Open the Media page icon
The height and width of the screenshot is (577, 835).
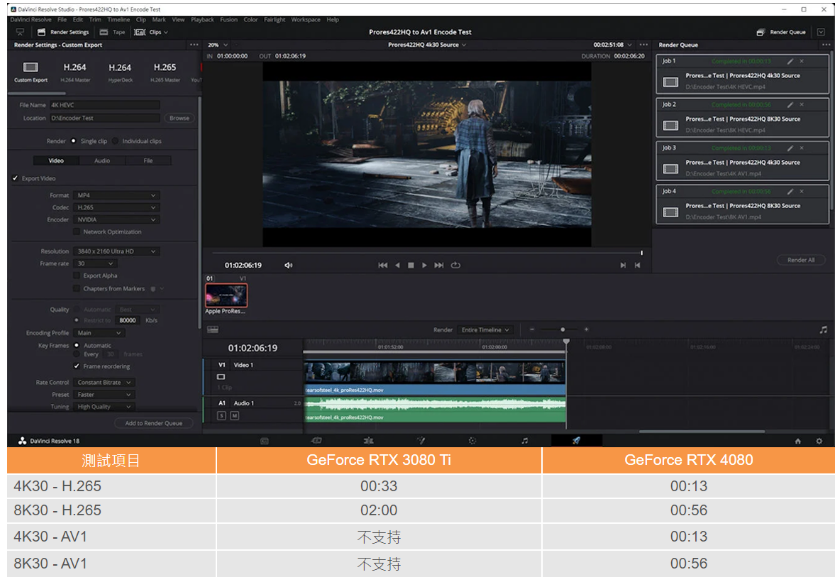[264, 441]
